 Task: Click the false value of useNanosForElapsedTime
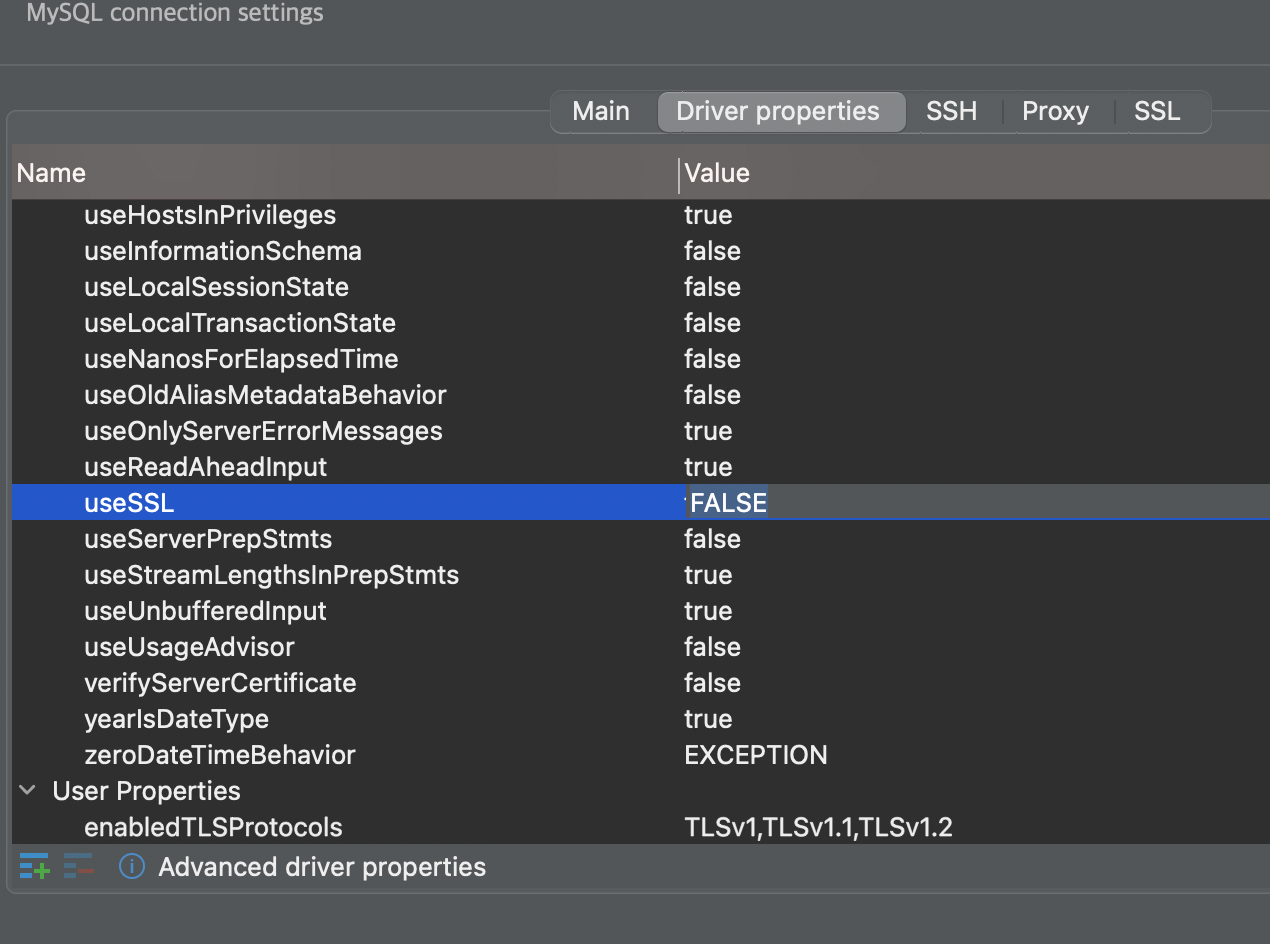(712, 359)
